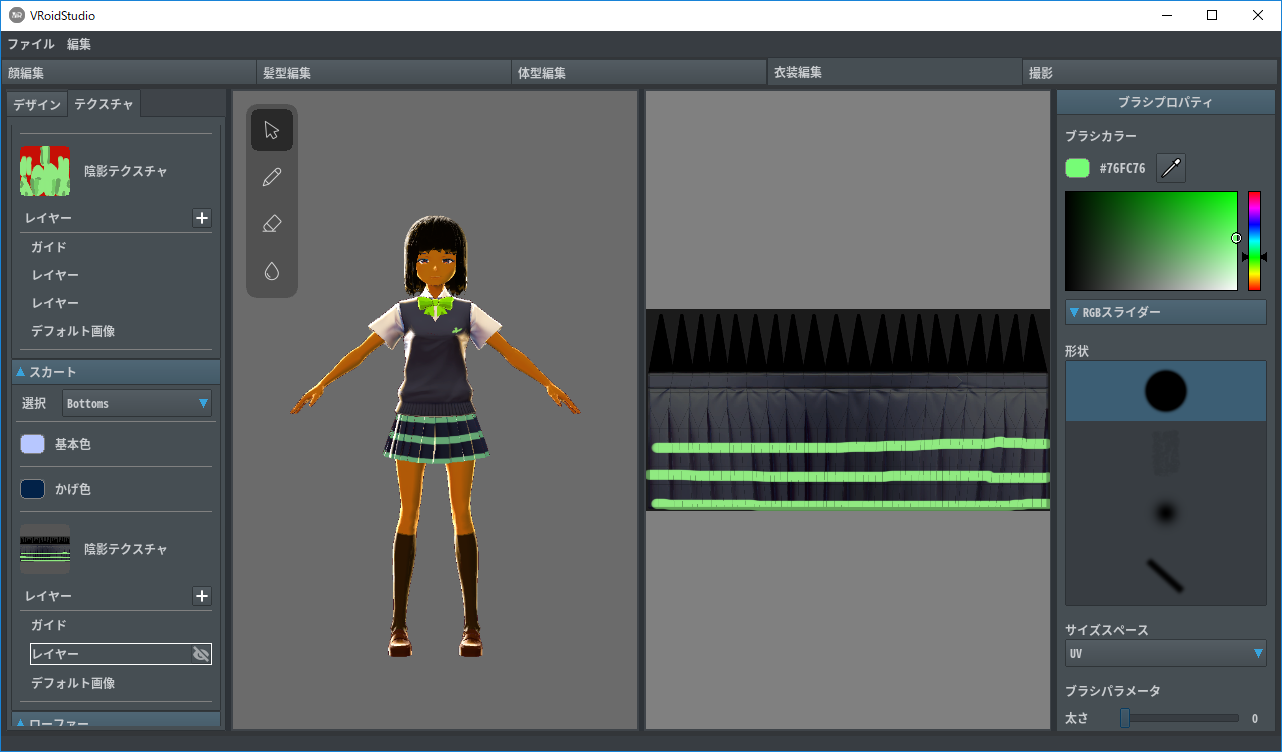Toggle visibility of the highlighted レイヤー
The image size is (1282, 752).
[201, 654]
